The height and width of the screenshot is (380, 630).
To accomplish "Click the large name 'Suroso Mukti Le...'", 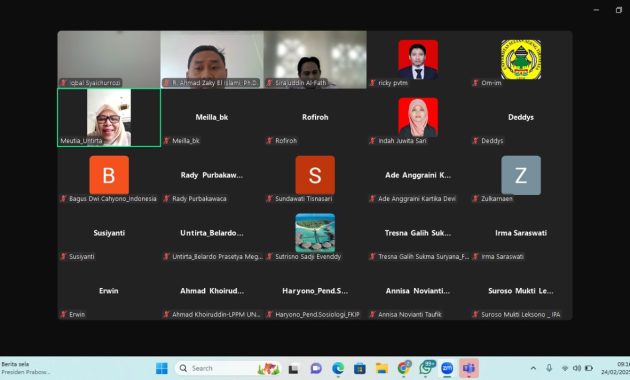I will tap(521, 291).
